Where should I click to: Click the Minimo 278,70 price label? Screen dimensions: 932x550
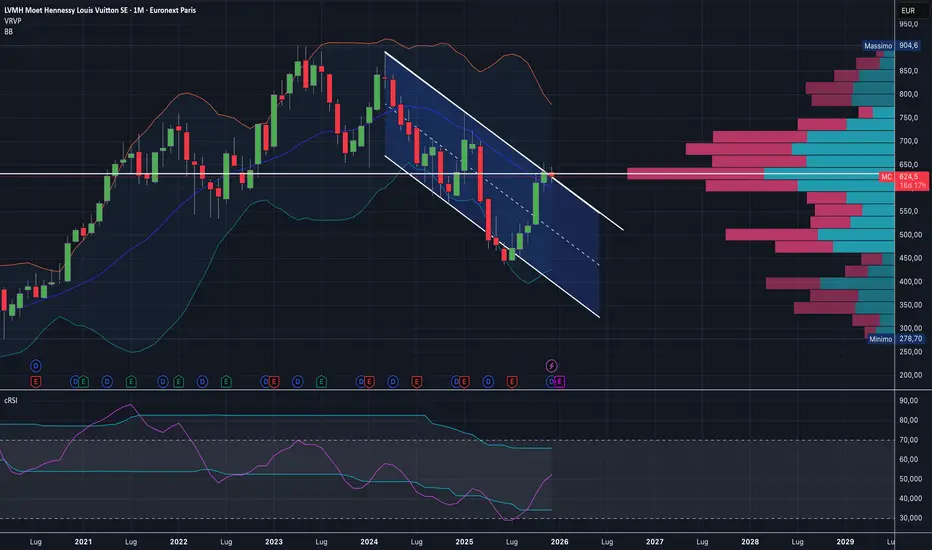[x=896, y=339]
